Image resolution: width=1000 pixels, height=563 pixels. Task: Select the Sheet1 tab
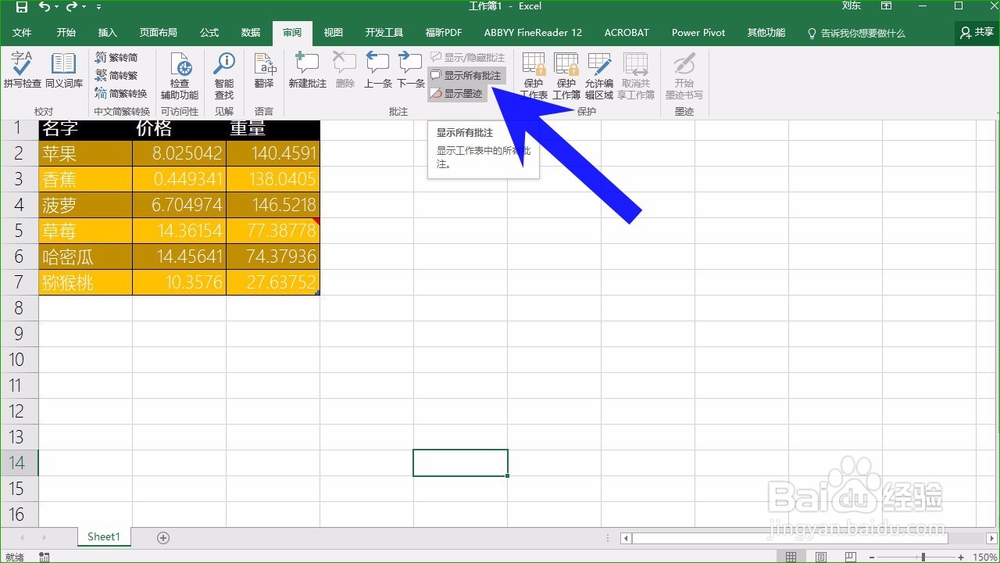pos(103,537)
